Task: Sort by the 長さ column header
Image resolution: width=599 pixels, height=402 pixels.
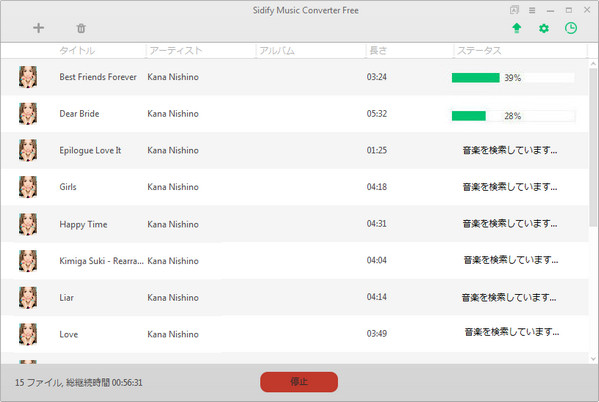Action: click(378, 50)
